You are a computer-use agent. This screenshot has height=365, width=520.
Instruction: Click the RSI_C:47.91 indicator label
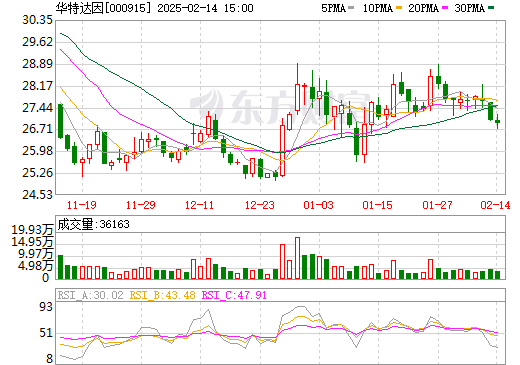click(234, 295)
